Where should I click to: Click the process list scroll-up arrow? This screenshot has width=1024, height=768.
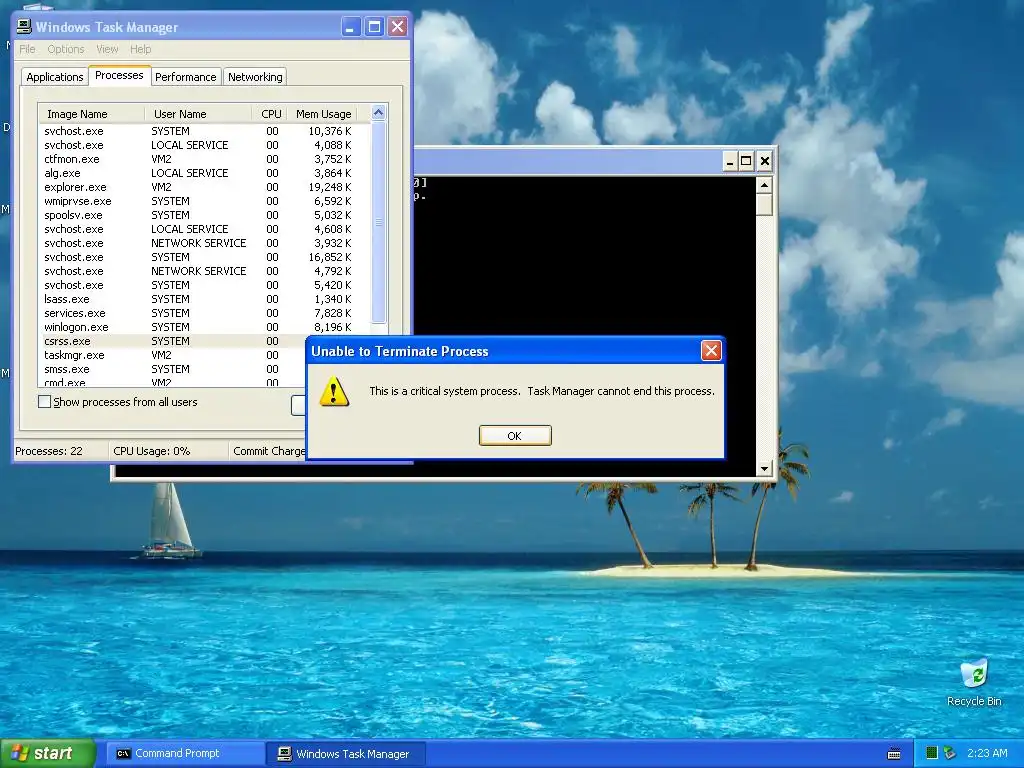378,113
